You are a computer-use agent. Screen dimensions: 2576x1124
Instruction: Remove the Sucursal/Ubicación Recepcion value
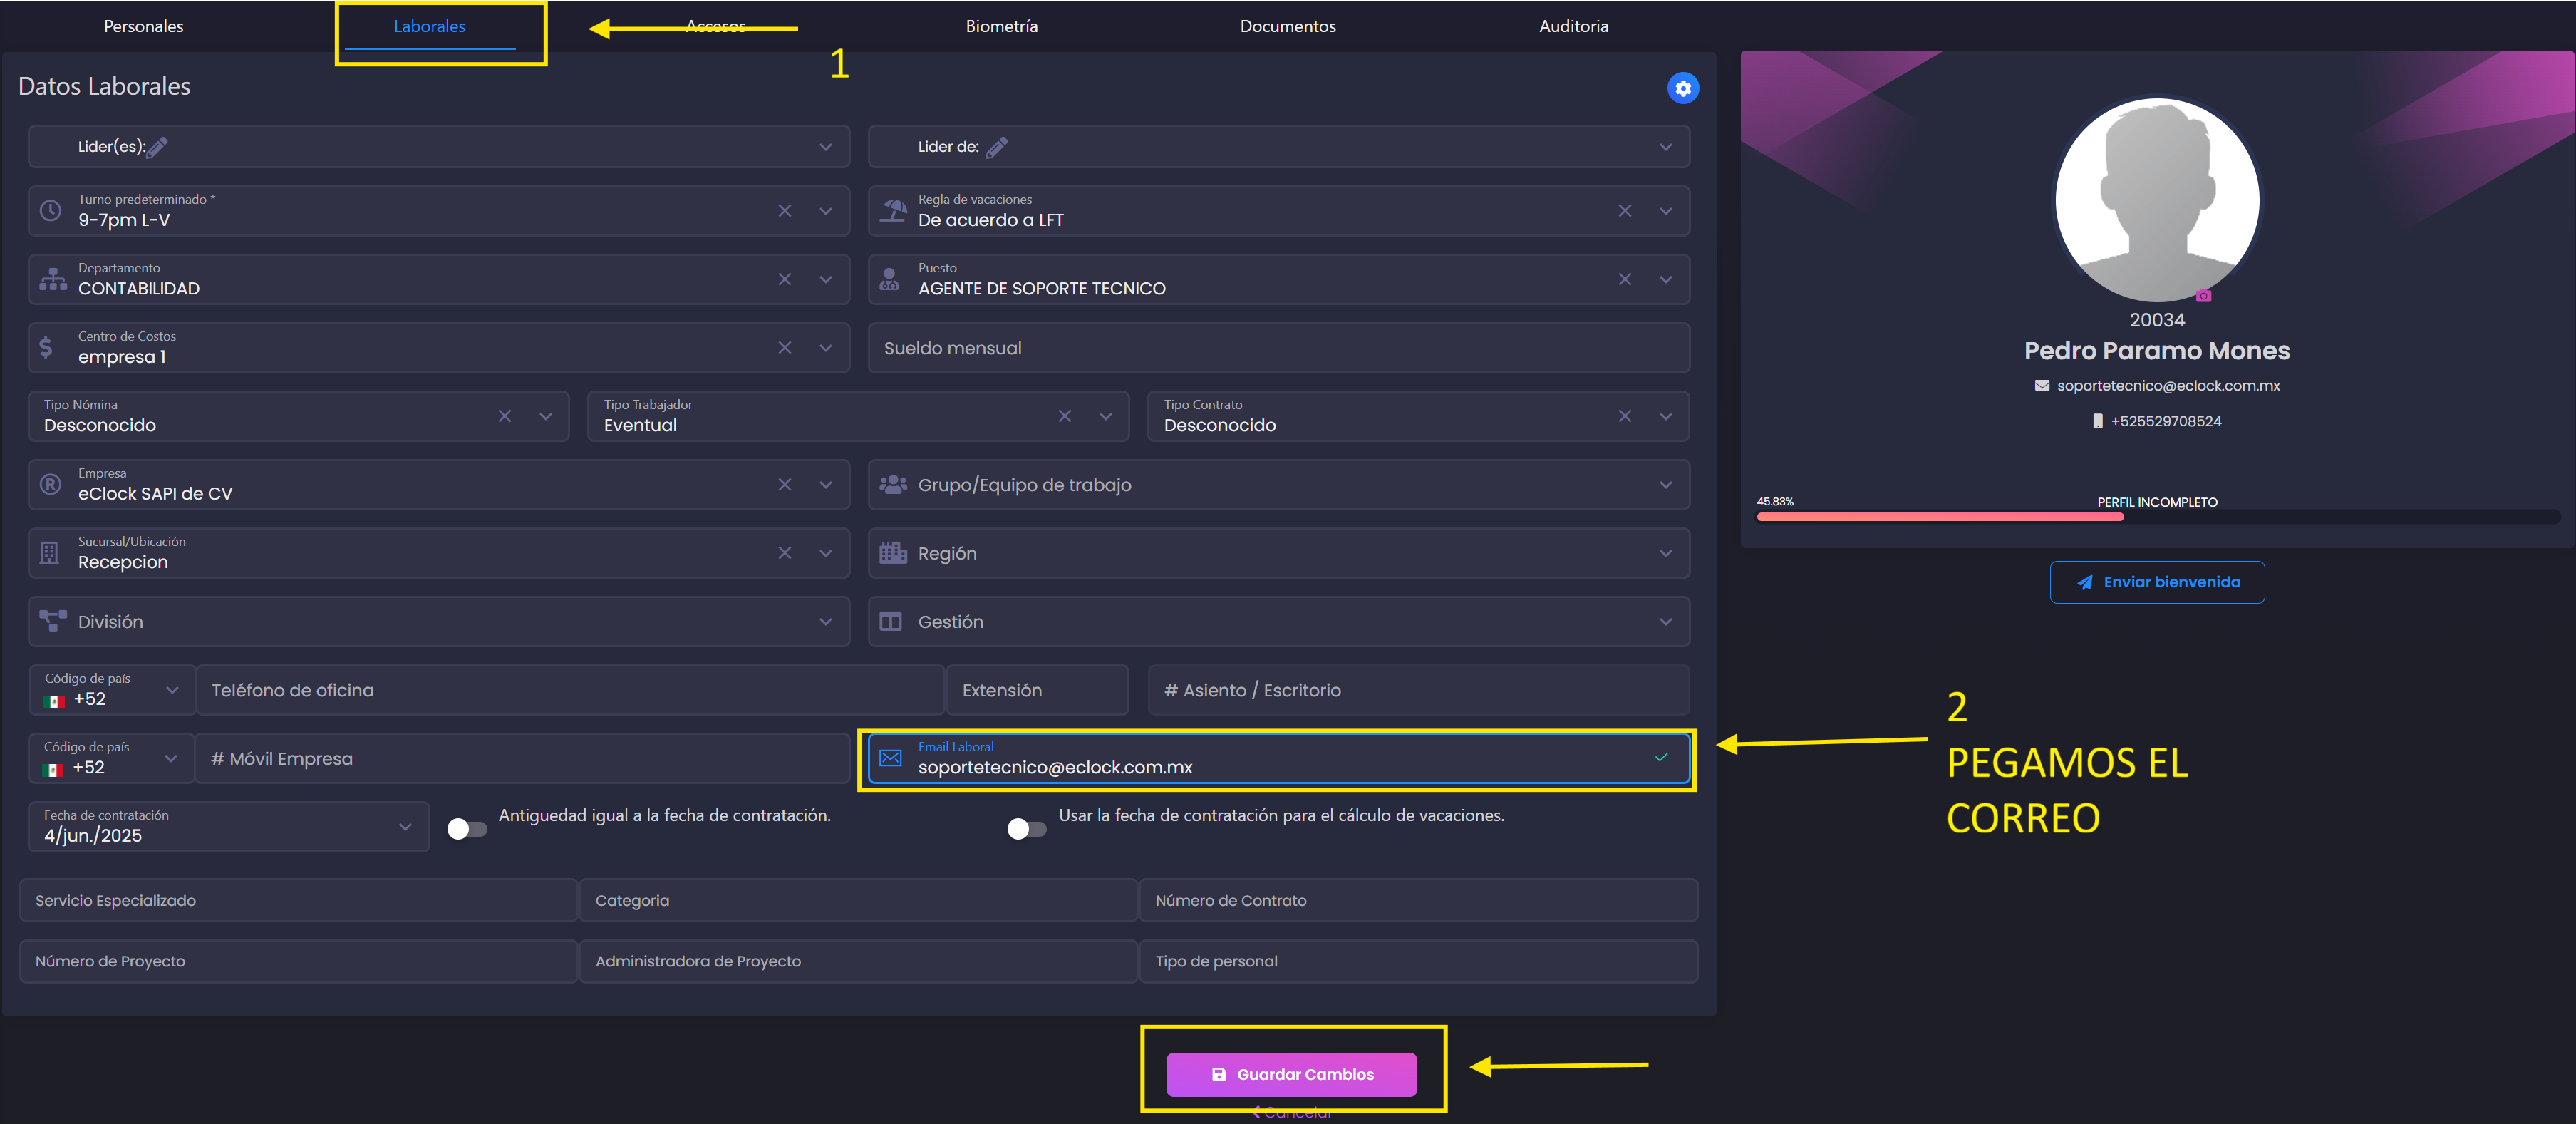tap(784, 553)
